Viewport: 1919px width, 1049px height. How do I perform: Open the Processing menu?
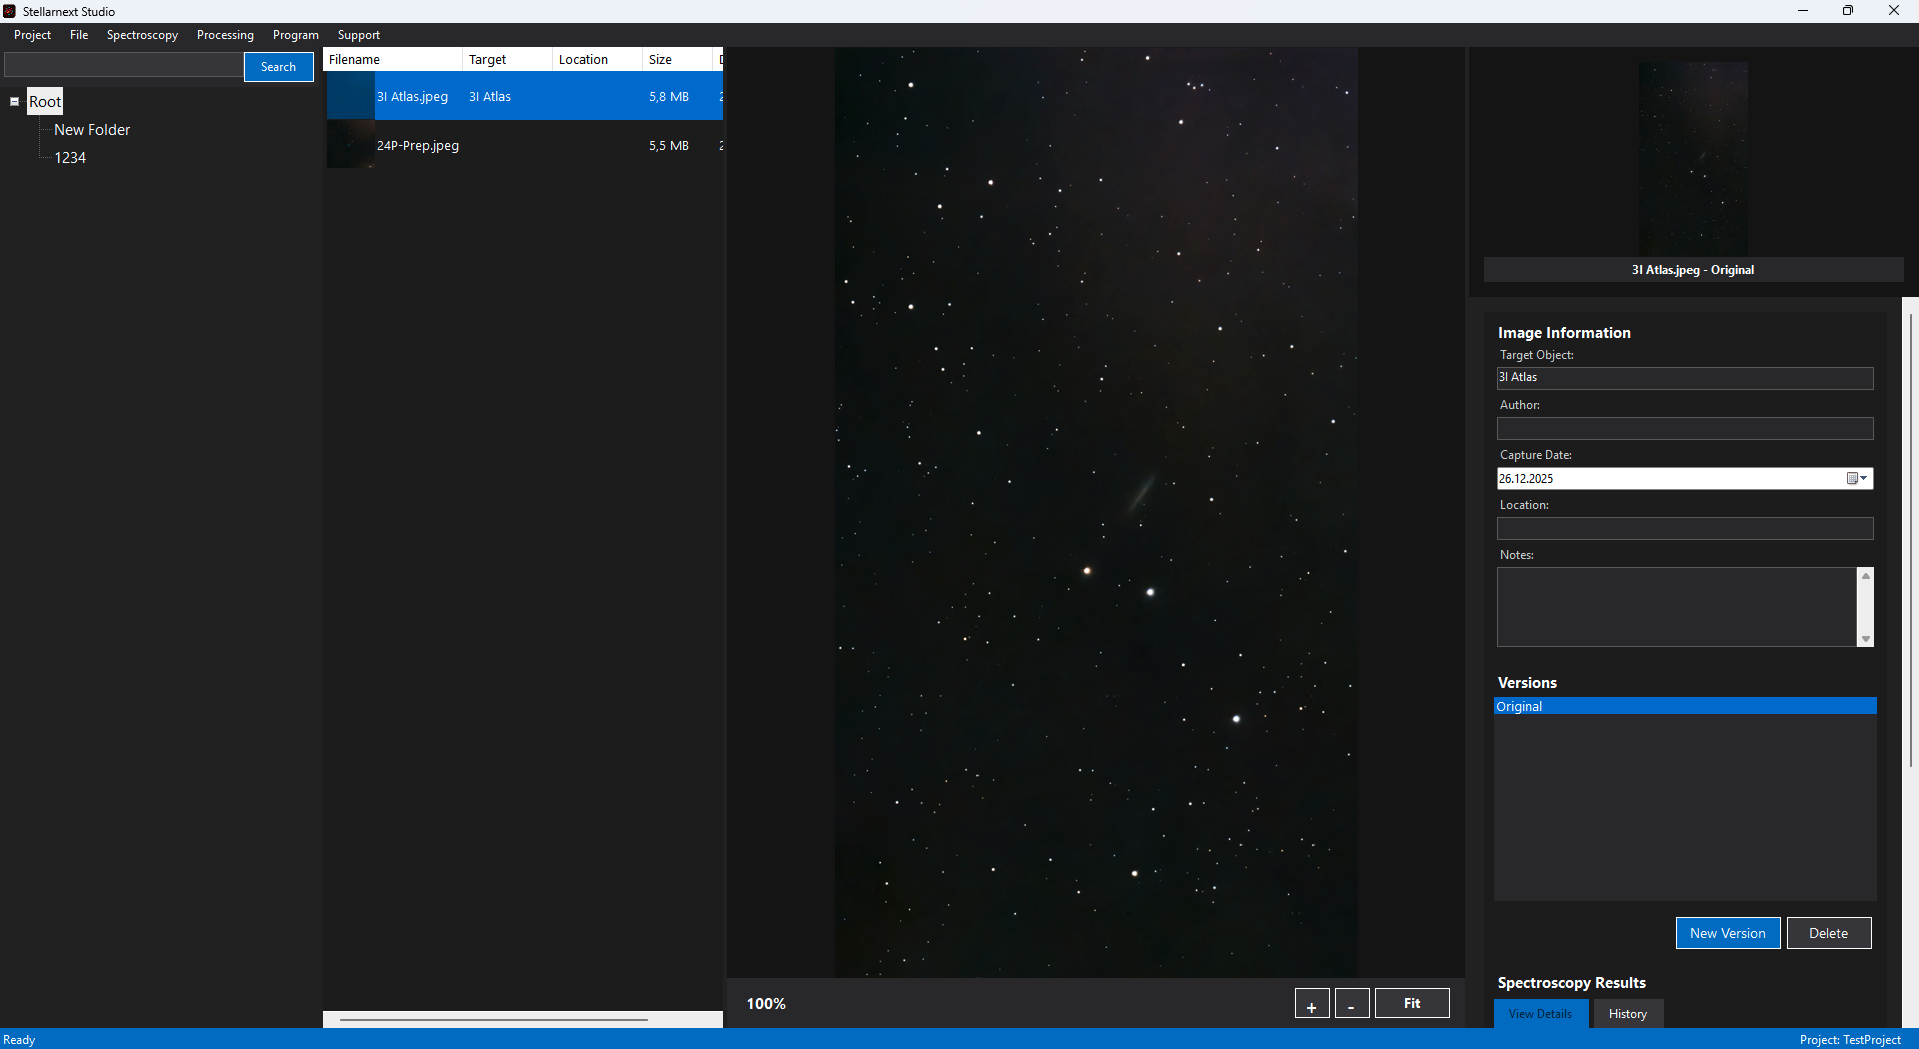click(x=225, y=35)
